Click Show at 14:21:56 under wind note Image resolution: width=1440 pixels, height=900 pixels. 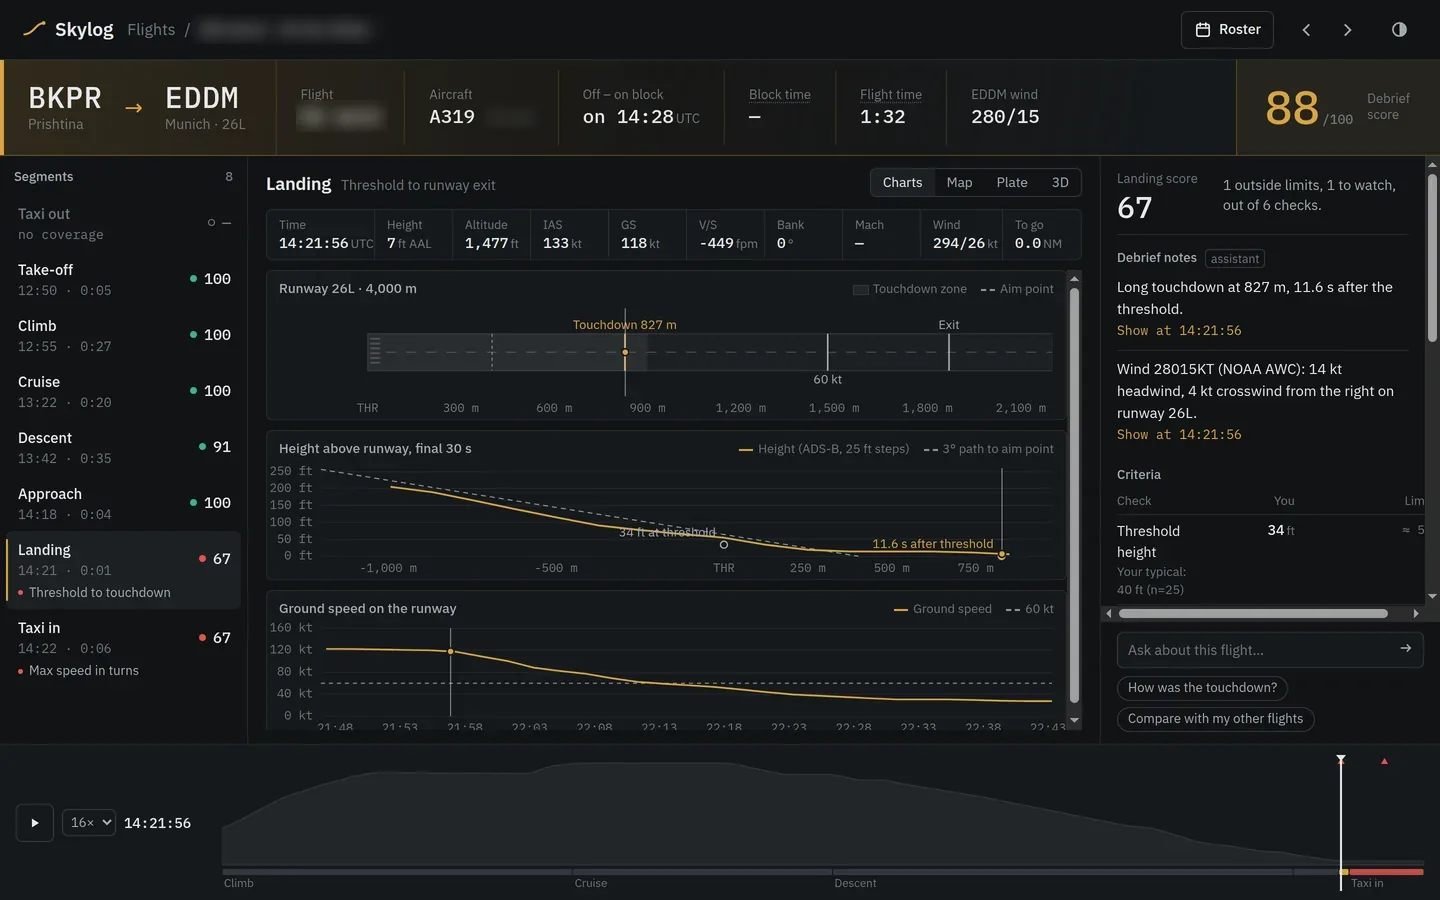[1179, 435]
